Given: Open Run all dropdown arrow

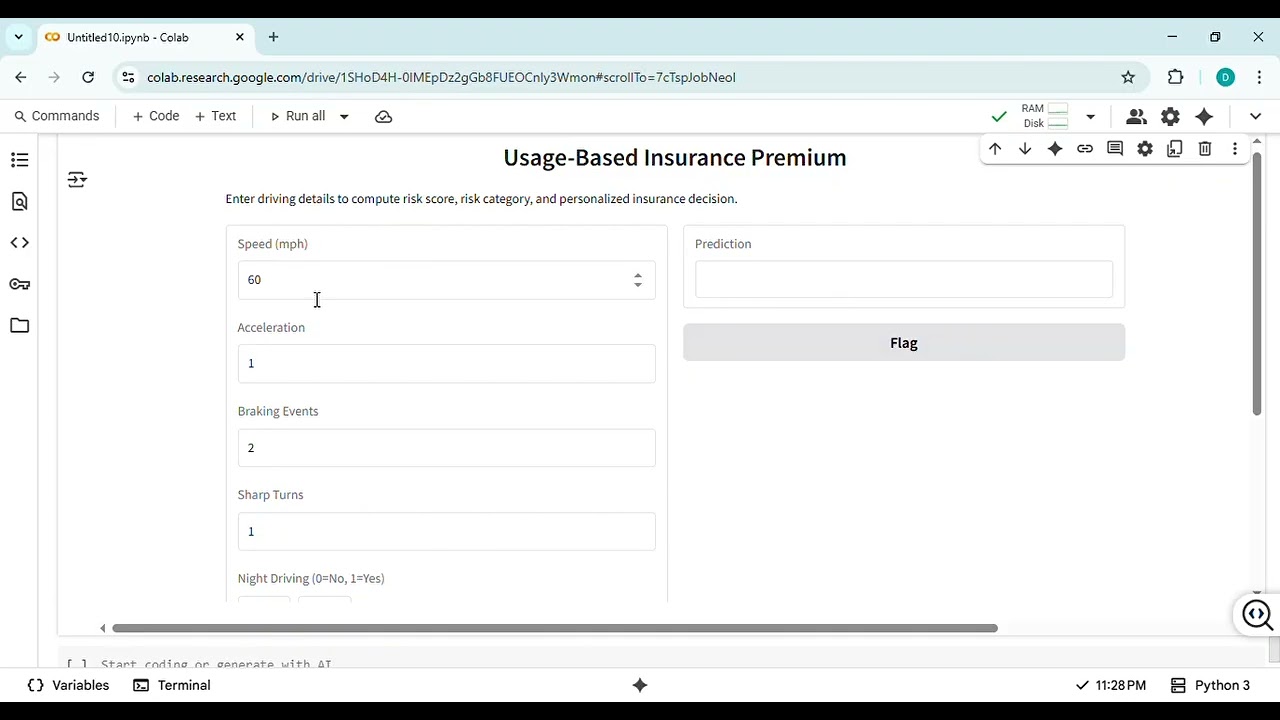Looking at the screenshot, I should click(x=344, y=117).
